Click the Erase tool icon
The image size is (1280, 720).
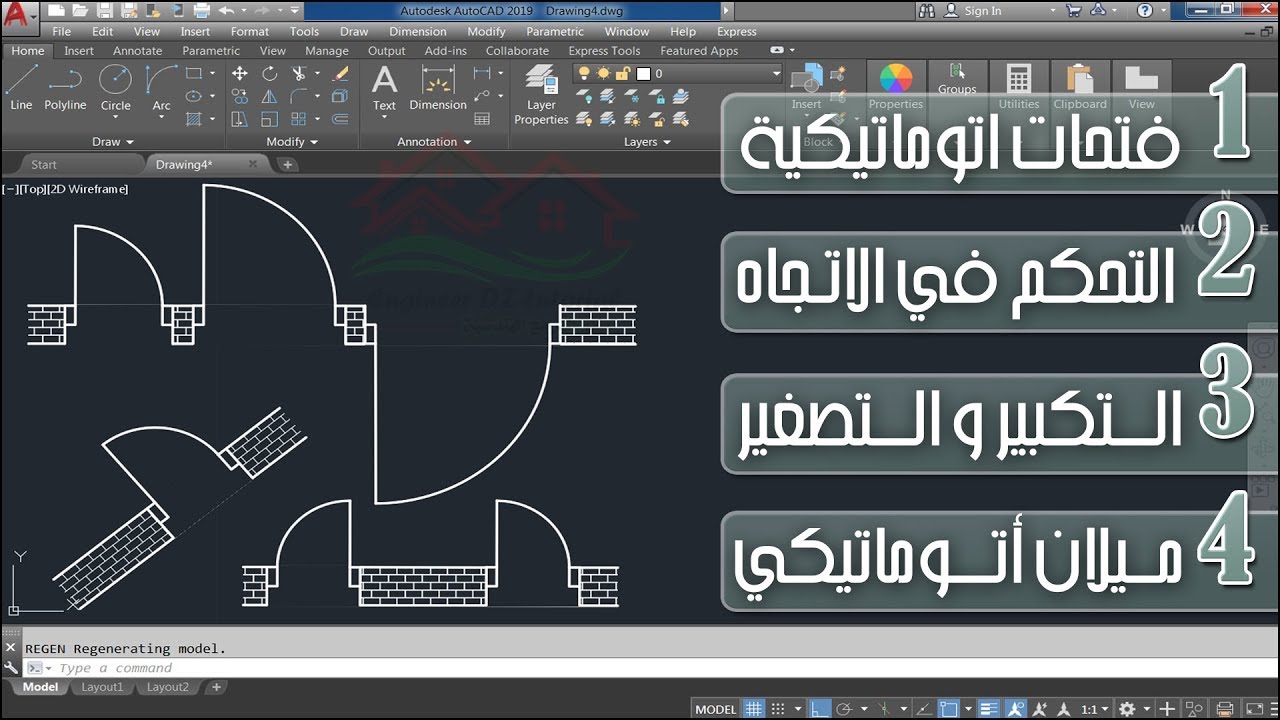tap(341, 74)
